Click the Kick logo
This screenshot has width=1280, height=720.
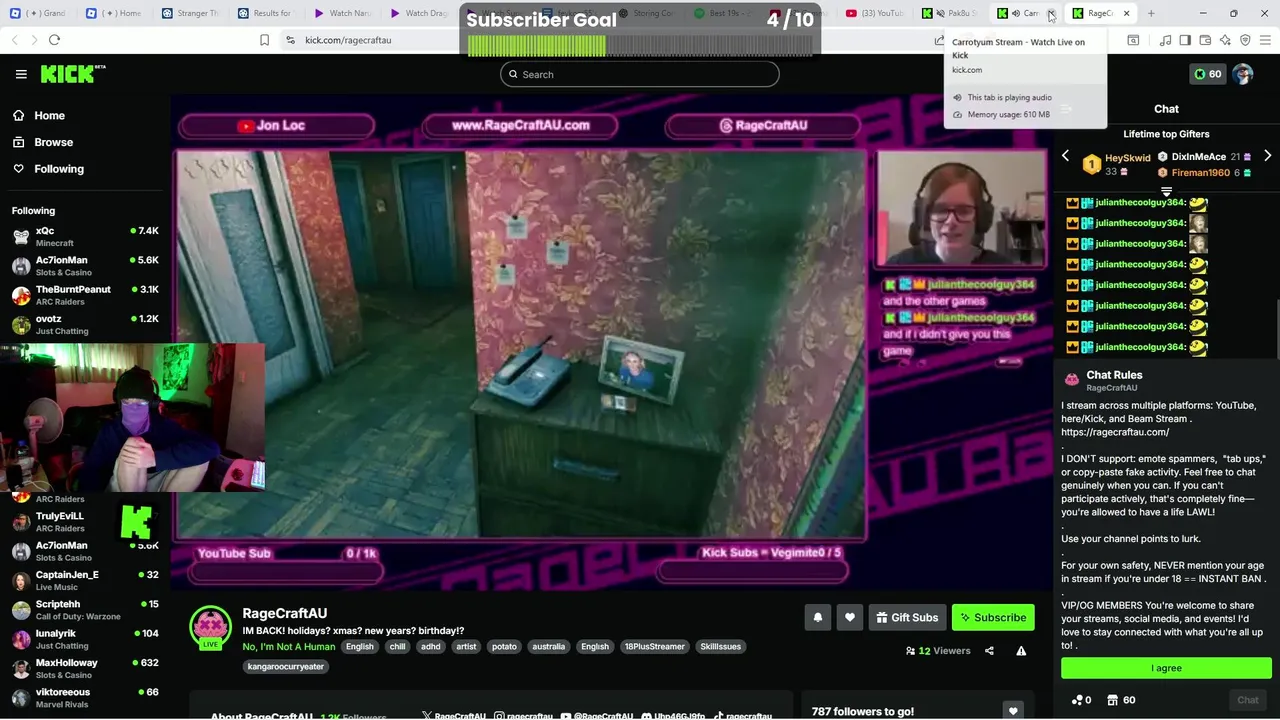tap(72, 74)
